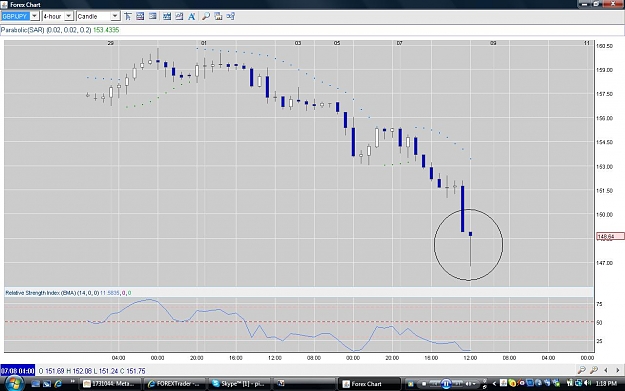Click the magnifier zoom tool in toolbar

(206, 16)
